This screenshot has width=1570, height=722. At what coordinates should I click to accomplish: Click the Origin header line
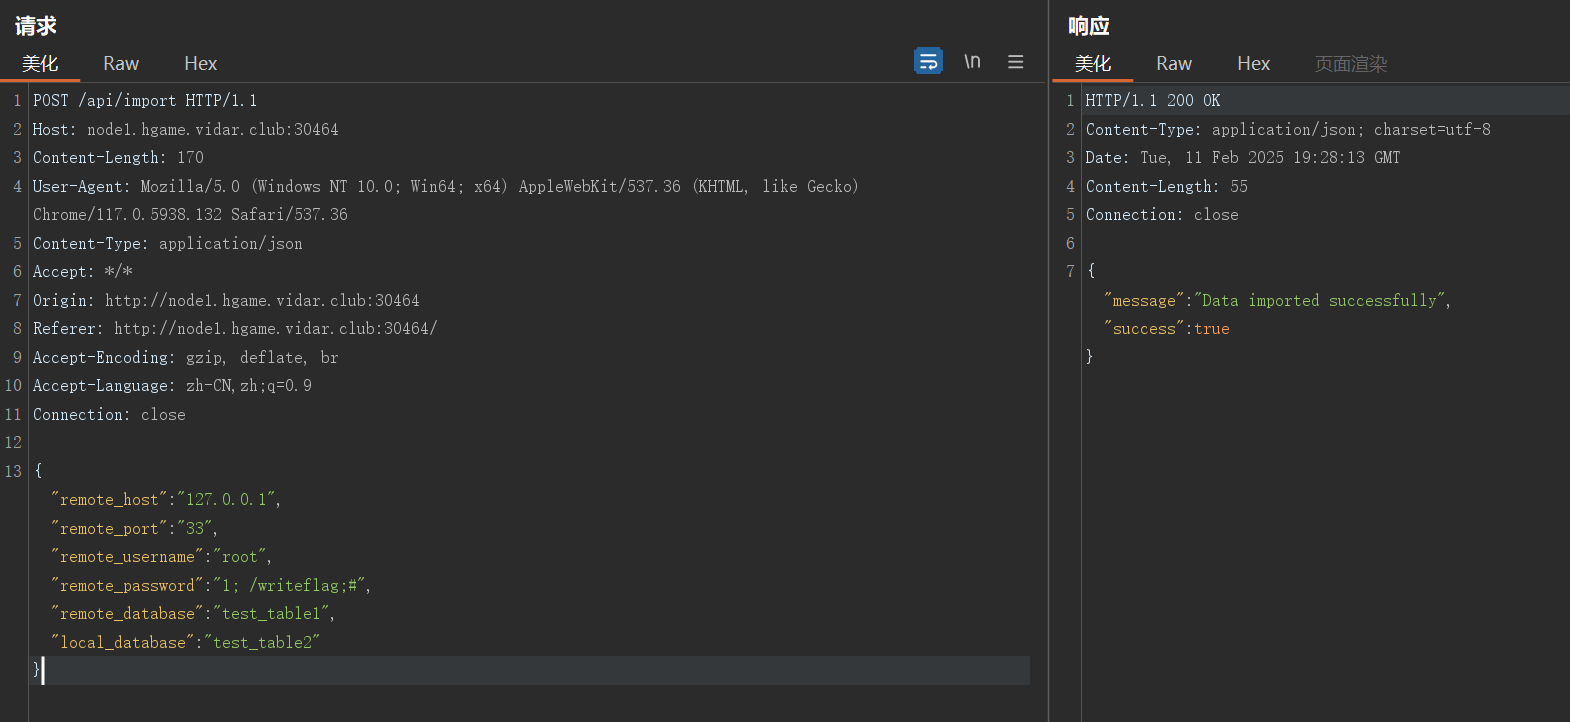[226, 300]
